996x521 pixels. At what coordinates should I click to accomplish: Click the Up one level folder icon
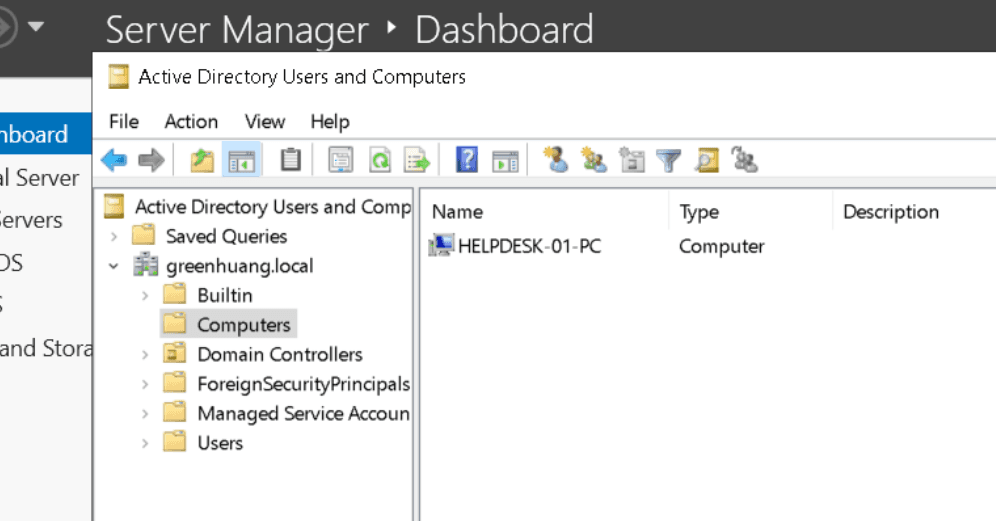click(x=203, y=160)
